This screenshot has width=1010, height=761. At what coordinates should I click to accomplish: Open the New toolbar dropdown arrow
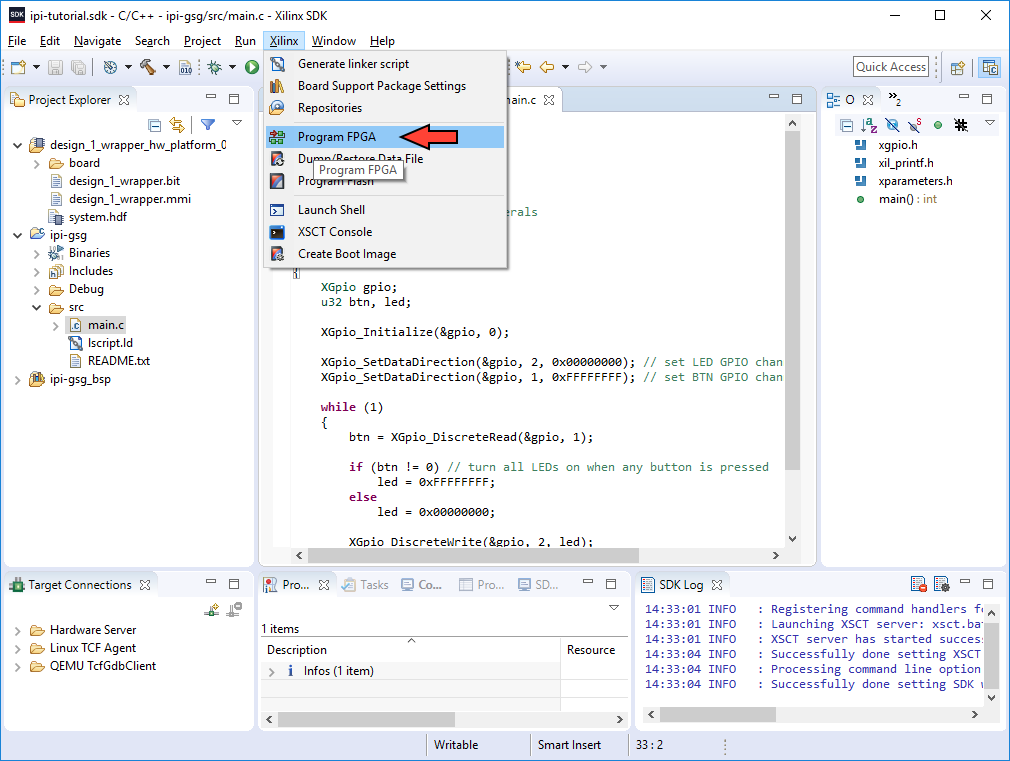[36, 67]
